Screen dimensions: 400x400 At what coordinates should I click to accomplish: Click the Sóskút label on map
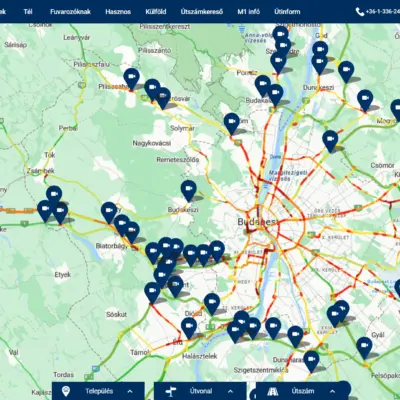pos(116,314)
